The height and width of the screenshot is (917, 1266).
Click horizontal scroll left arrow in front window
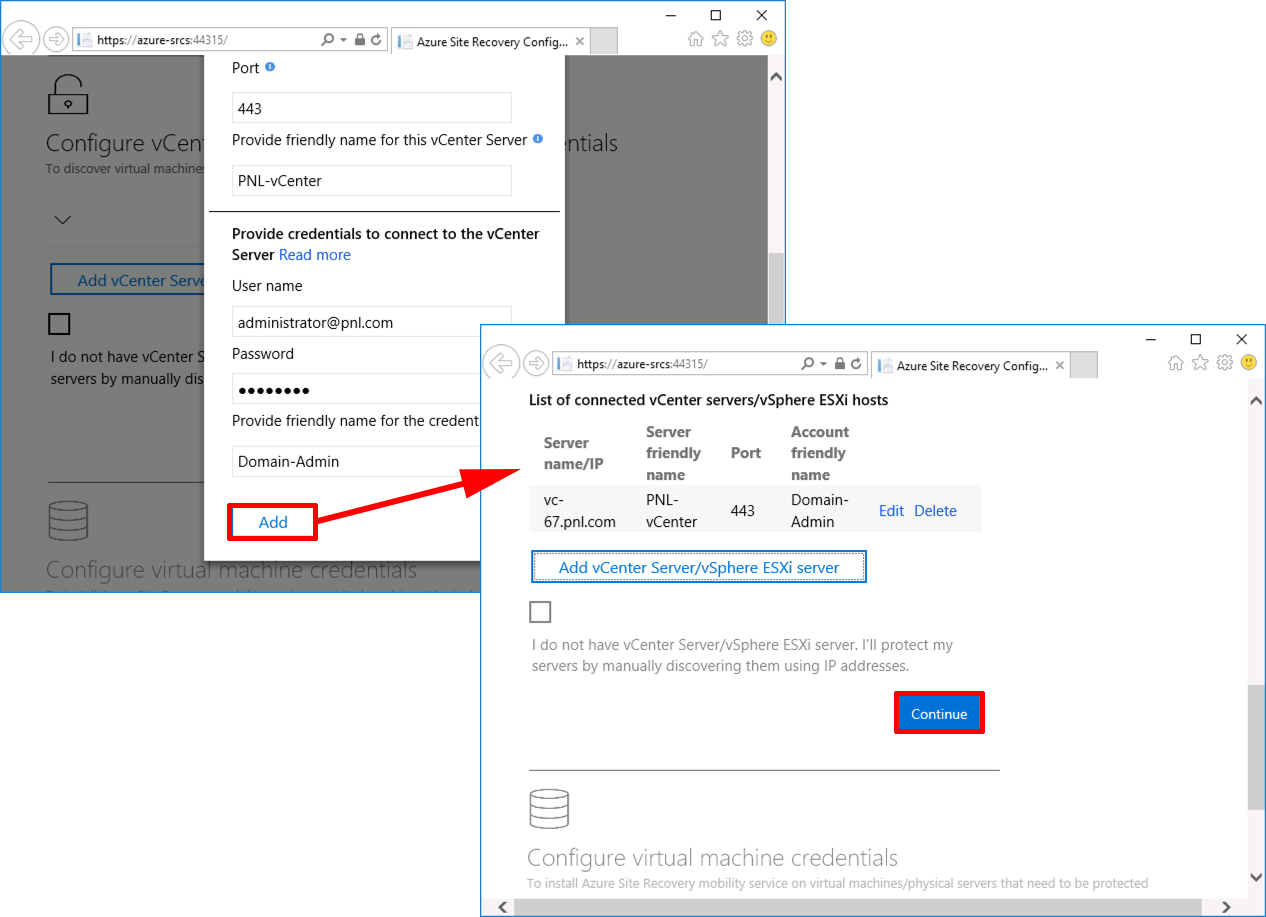[503, 907]
